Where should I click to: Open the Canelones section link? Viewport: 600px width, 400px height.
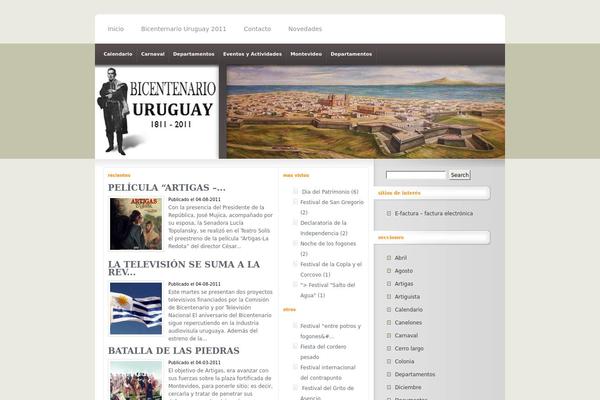[408, 323]
